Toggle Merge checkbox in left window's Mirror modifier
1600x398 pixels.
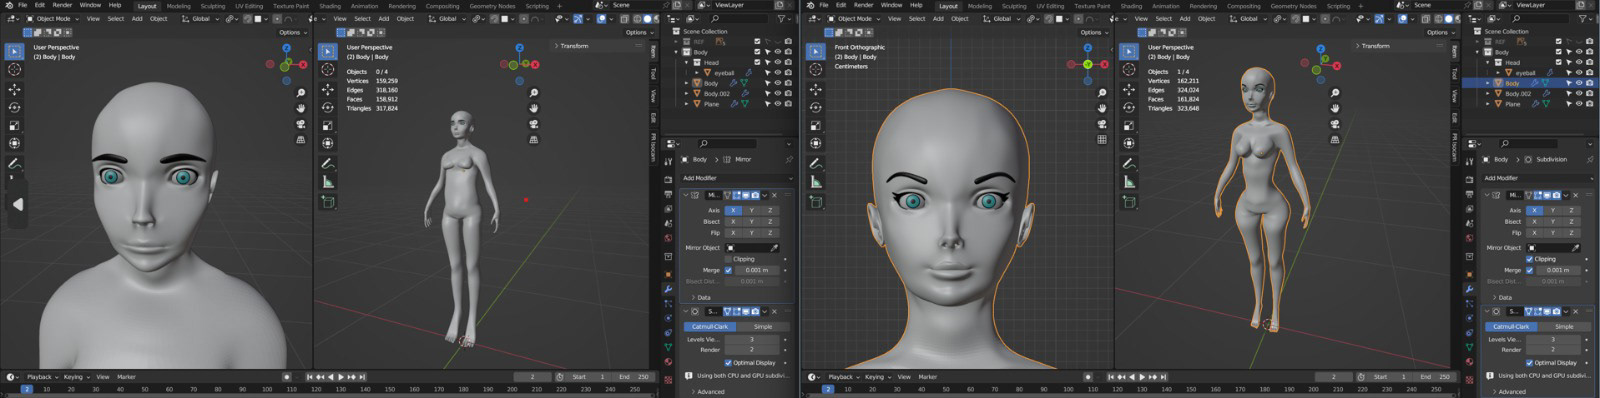coord(728,270)
